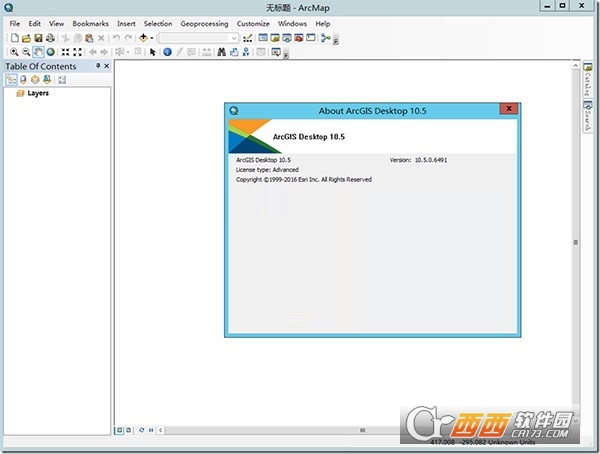600x454 pixels.
Task: Pin the Table Of Contents auto-hide
Action: click(x=98, y=66)
